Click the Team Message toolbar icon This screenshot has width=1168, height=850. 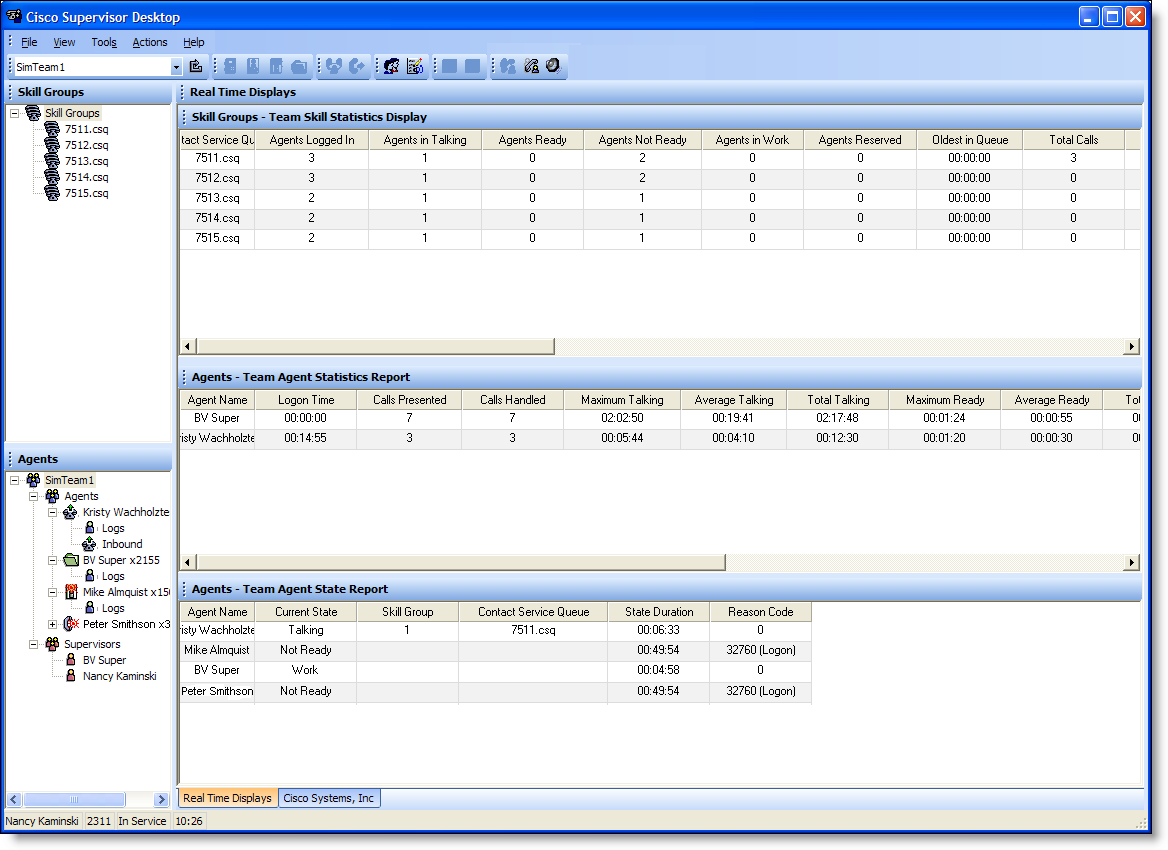pos(415,66)
